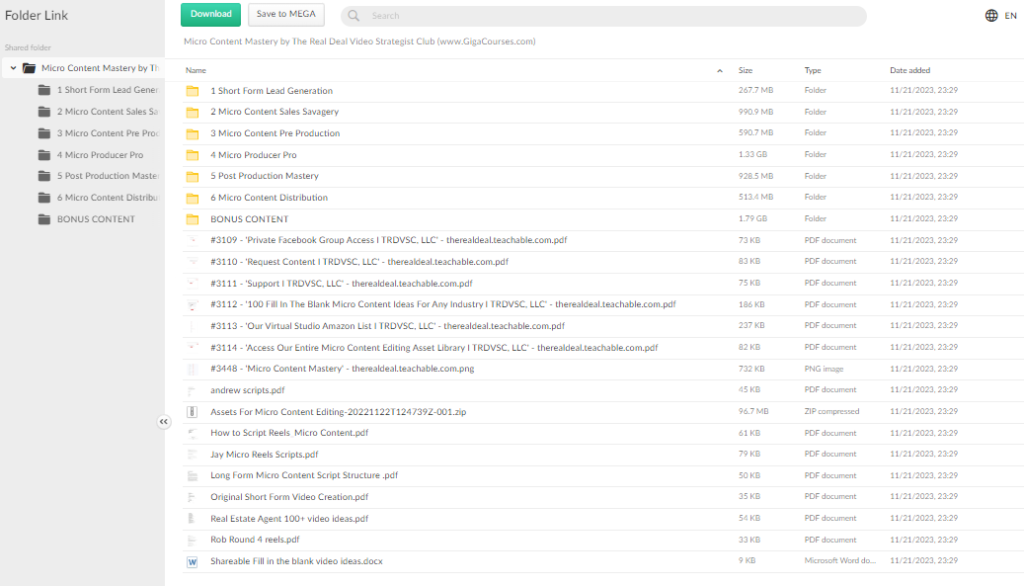
Task: Sort files by Date added column
Action: point(909,71)
